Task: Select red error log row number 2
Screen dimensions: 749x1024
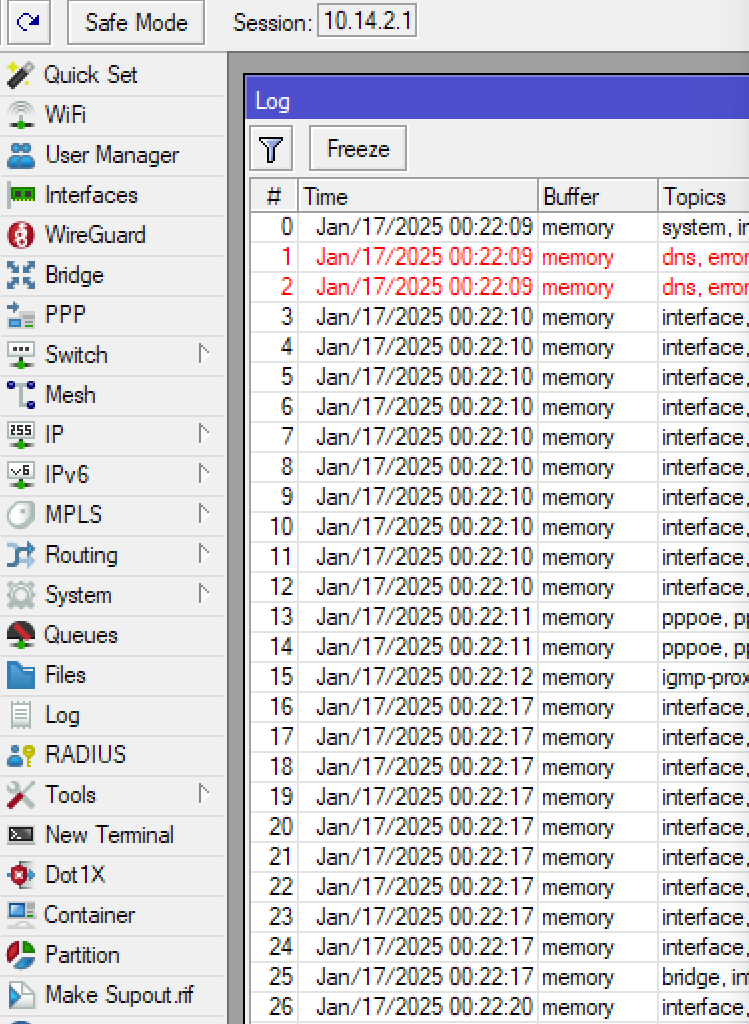Action: 500,287
